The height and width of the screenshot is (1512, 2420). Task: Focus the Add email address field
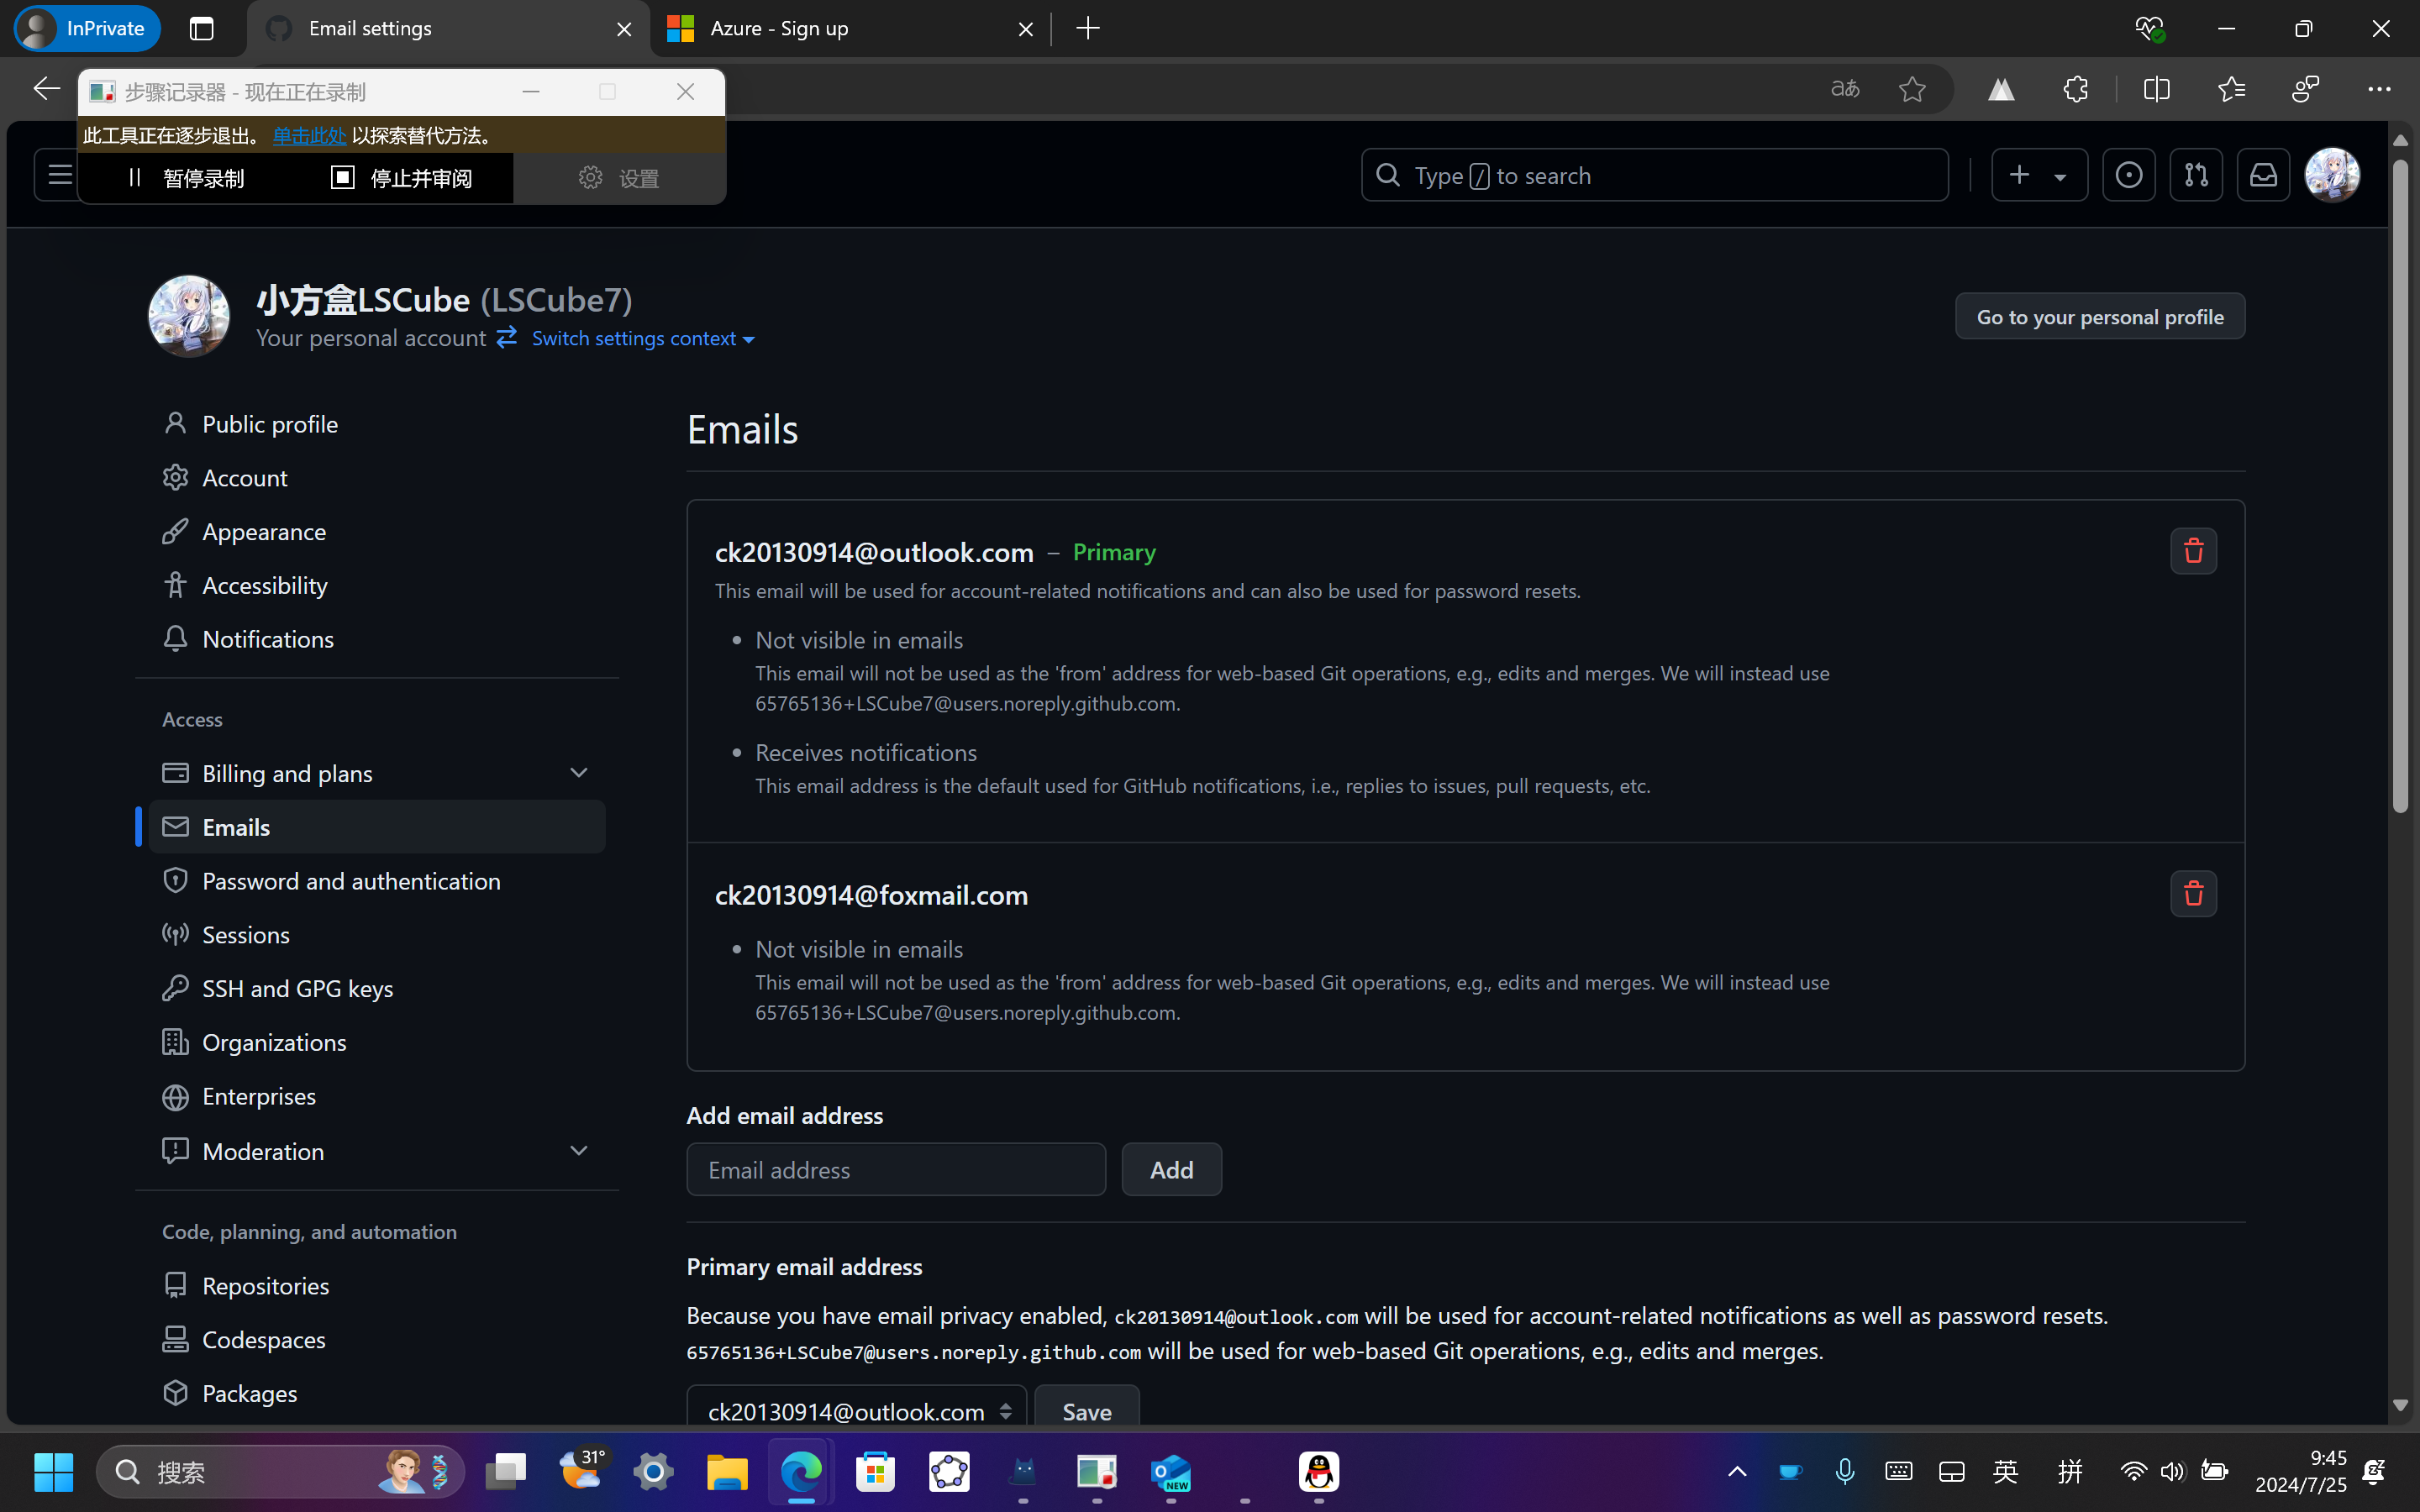[x=895, y=1170]
